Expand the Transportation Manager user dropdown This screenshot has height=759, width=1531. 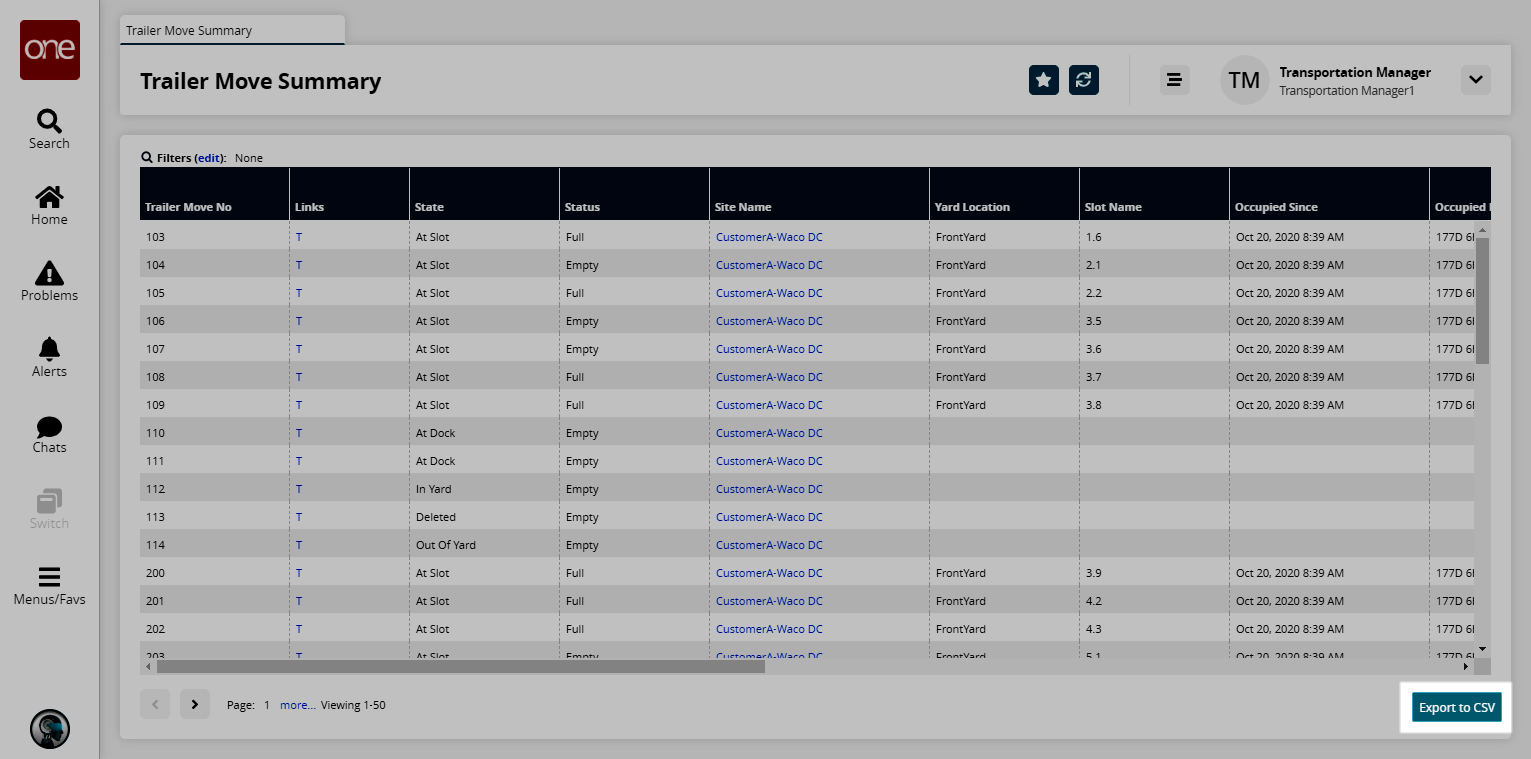point(1476,80)
